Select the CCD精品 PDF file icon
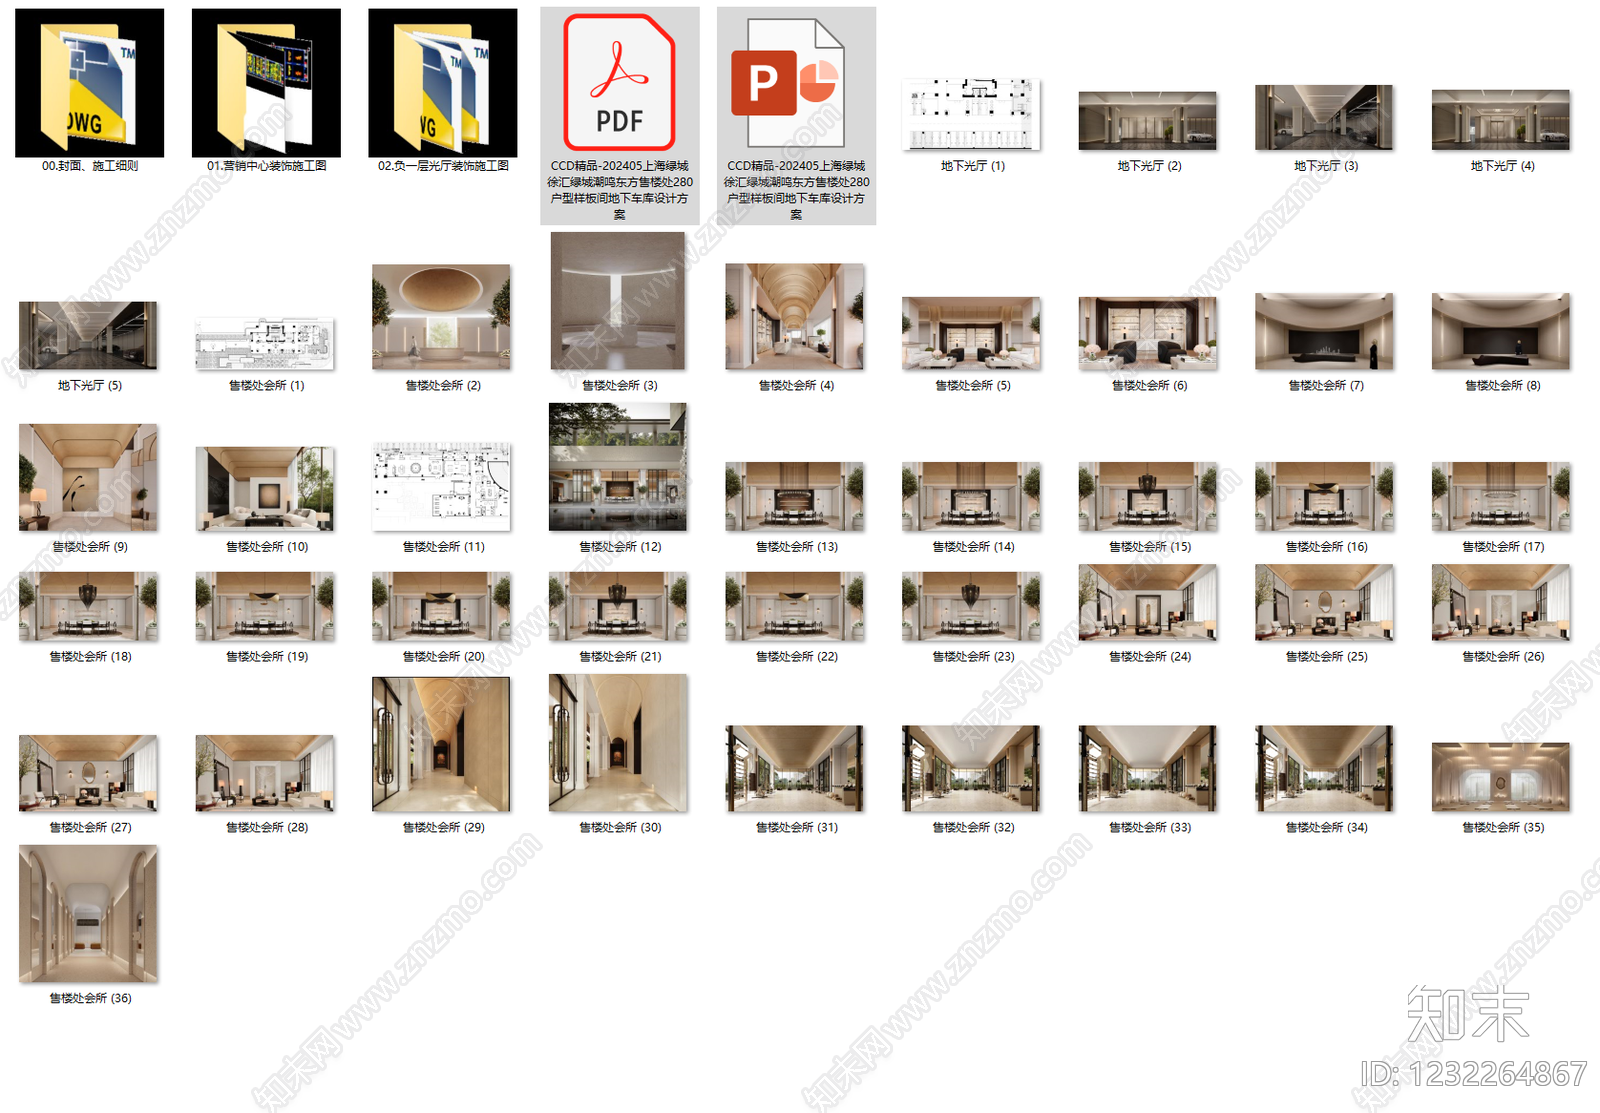Viewport: 1600px width, 1113px height. [x=619, y=83]
